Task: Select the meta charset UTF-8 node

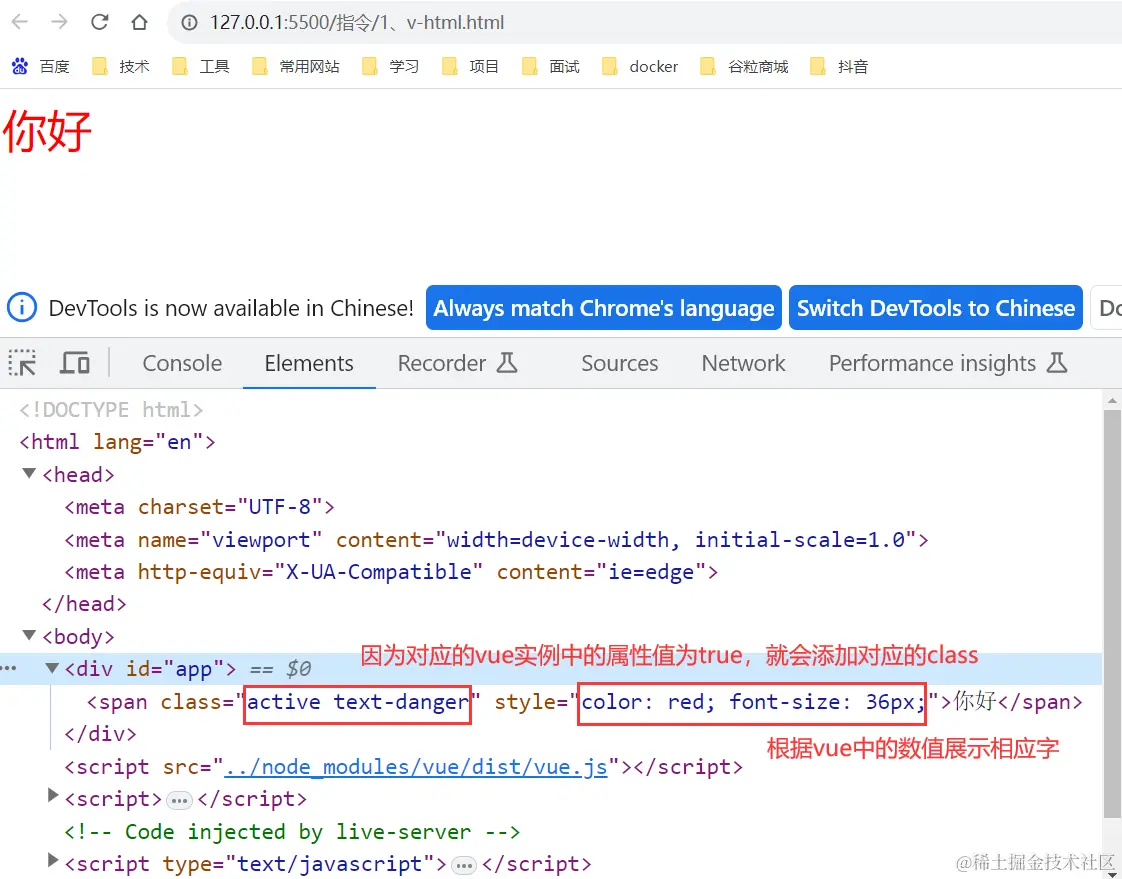Action: tap(200, 507)
